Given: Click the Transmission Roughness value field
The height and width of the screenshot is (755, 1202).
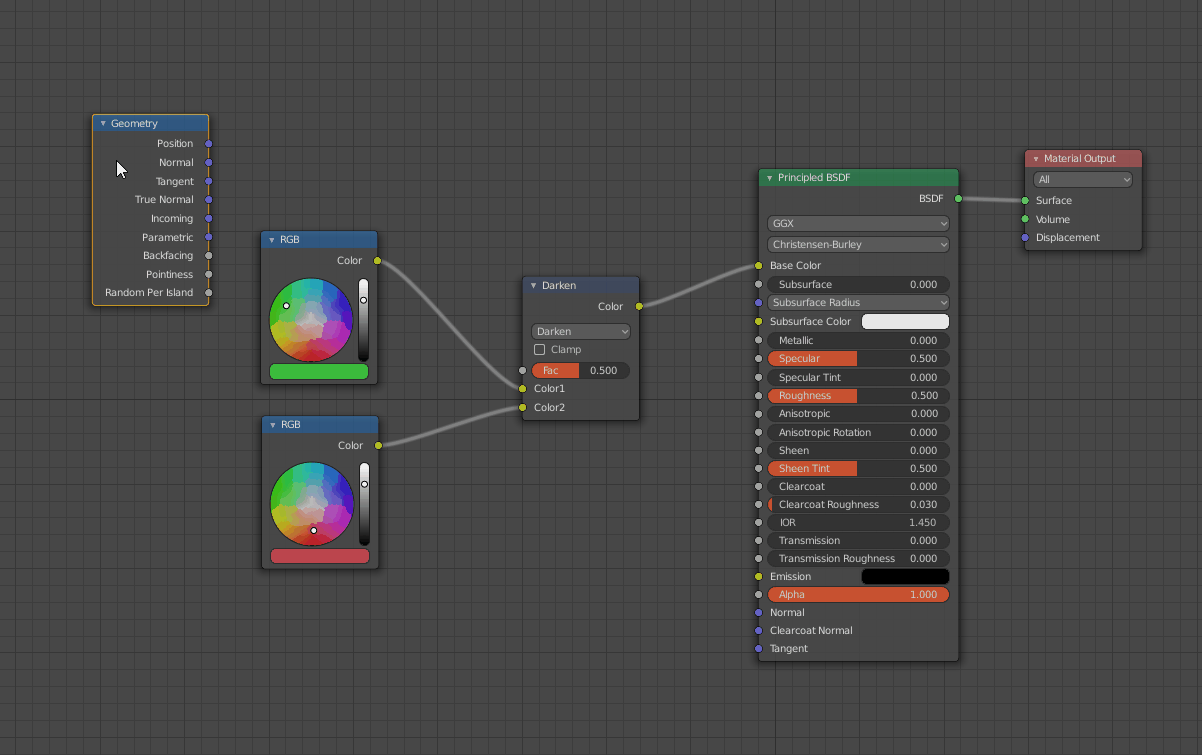Looking at the screenshot, I should [x=858, y=559].
